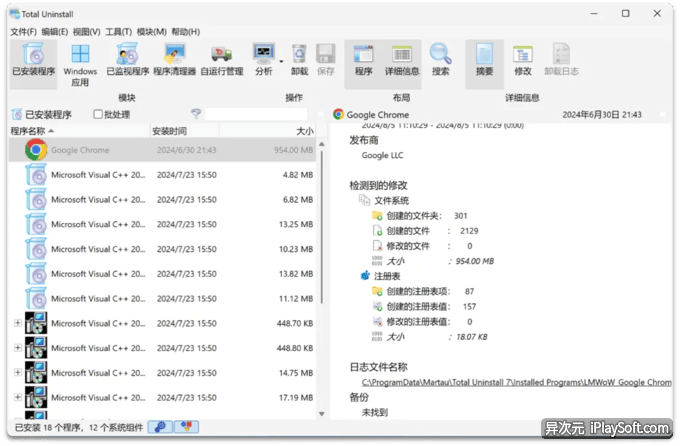Viewport: 680px width, 446px height.
Task: Click the 创建的注册表值 entry
Action: [424, 306]
